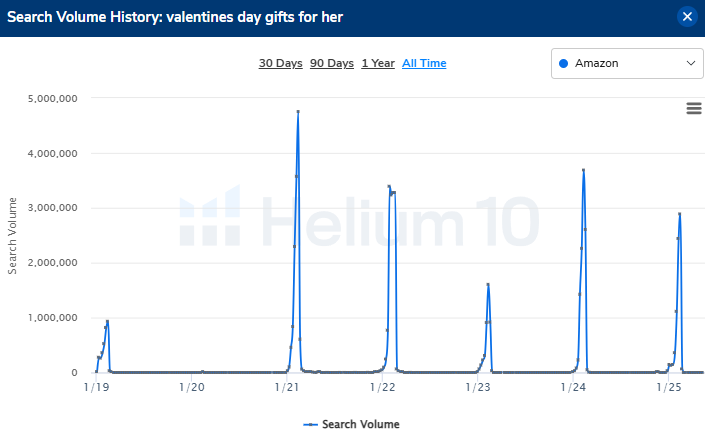Click the chevron arrow on the Amazon selector

pyautogui.click(x=691, y=63)
